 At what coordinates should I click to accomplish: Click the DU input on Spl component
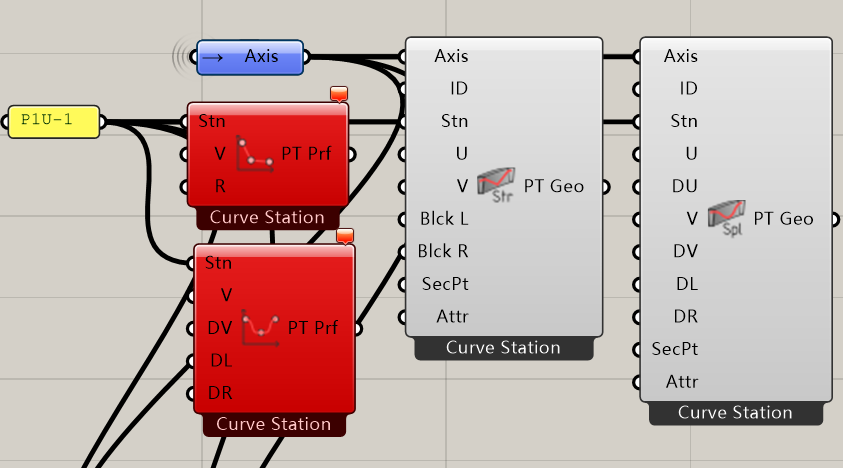click(x=683, y=186)
